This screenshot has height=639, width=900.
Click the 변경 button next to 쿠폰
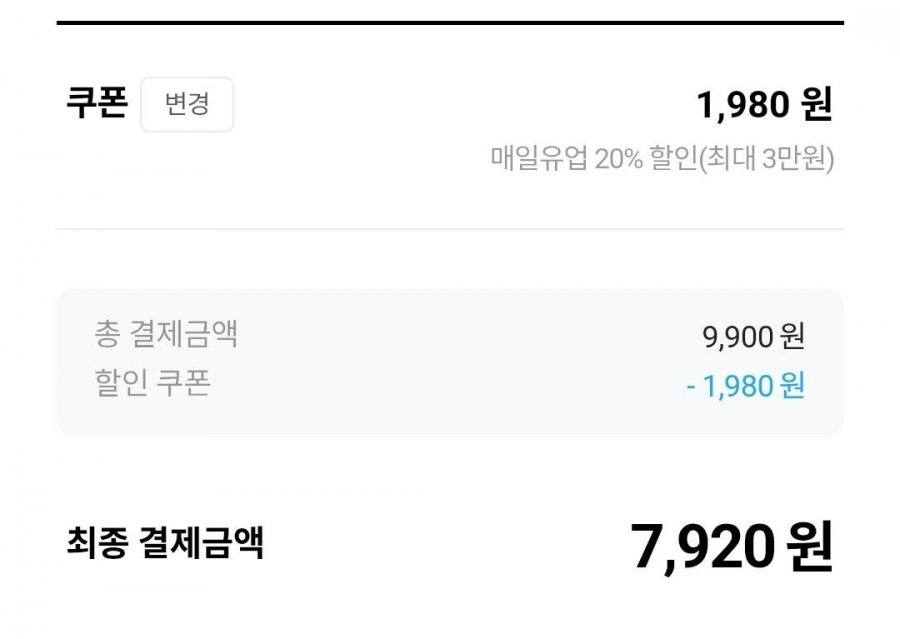point(187,104)
